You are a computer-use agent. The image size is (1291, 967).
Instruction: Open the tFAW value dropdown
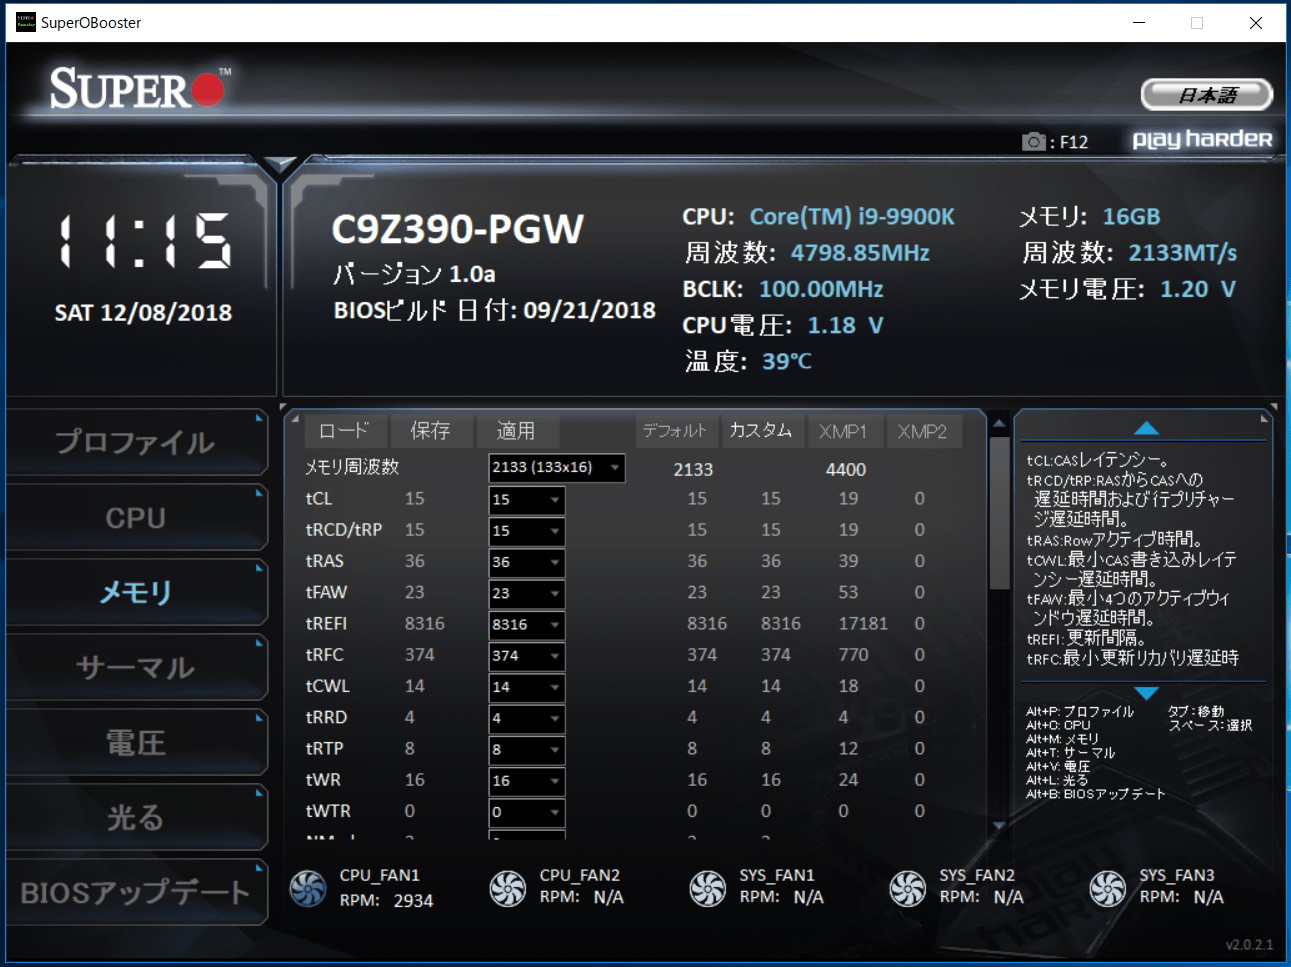pos(527,593)
